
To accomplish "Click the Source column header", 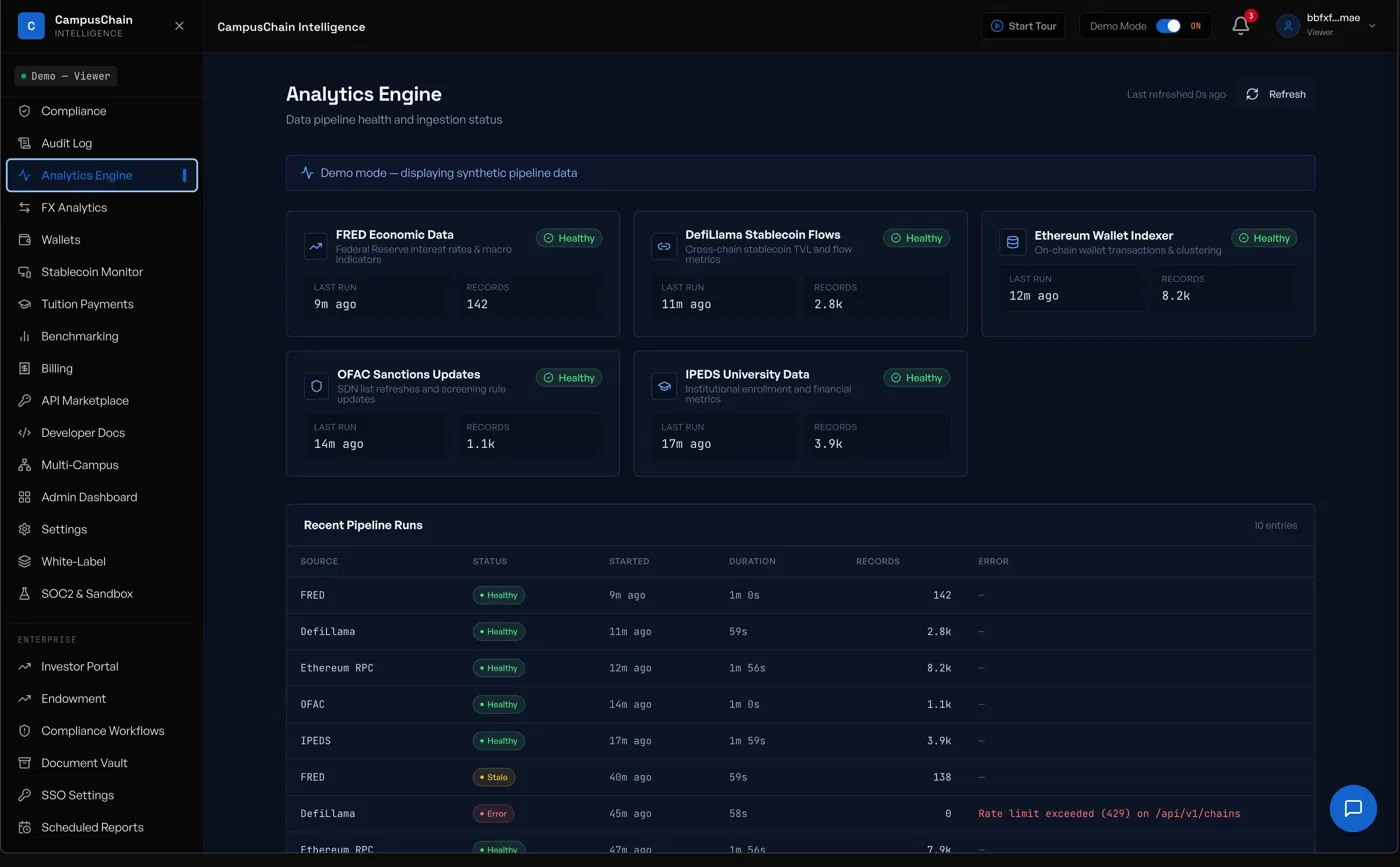I will coord(319,561).
